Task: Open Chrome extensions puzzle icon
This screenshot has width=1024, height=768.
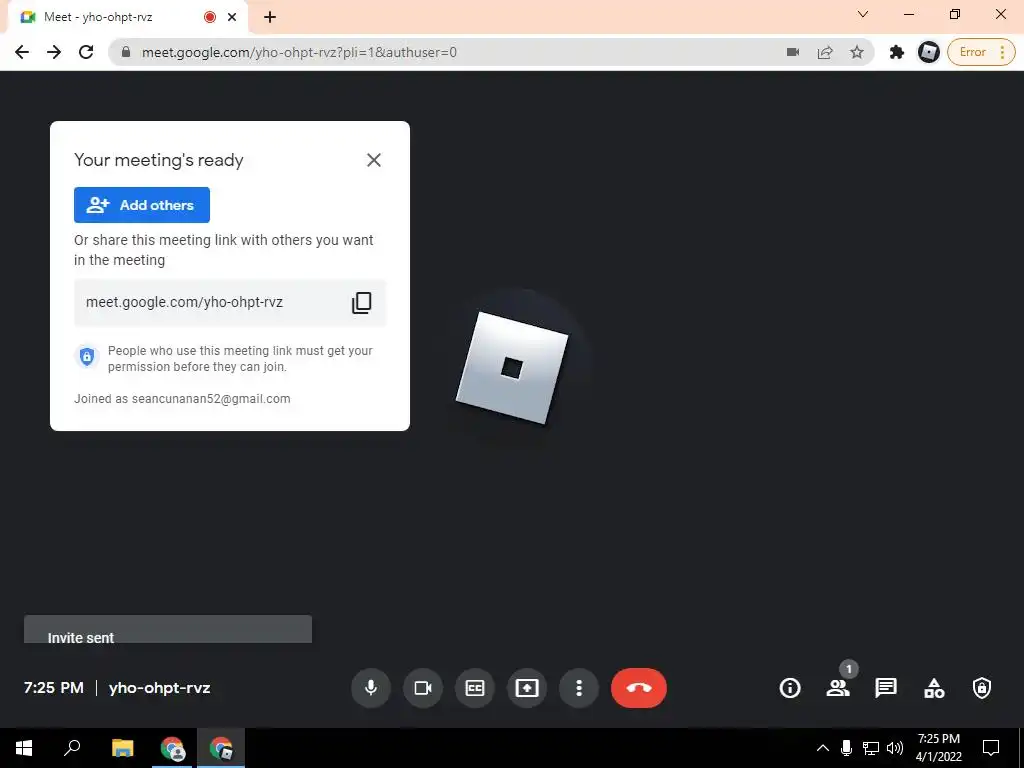Action: 897,52
